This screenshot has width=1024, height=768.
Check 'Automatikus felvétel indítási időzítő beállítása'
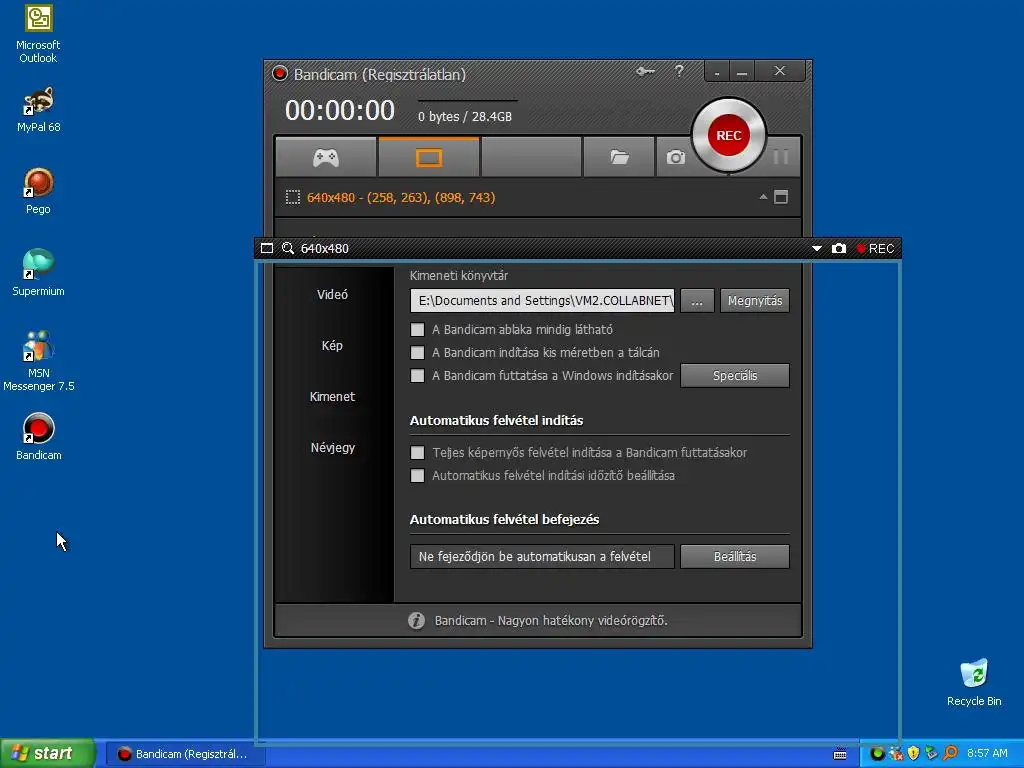click(417, 475)
